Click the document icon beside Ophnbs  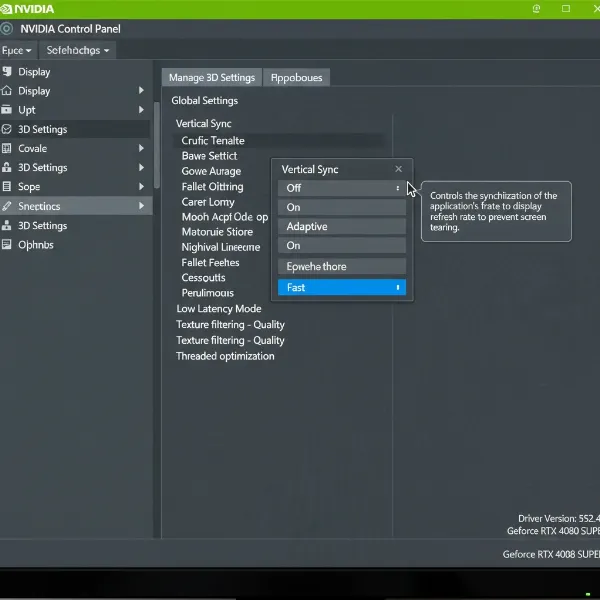tap(7, 244)
